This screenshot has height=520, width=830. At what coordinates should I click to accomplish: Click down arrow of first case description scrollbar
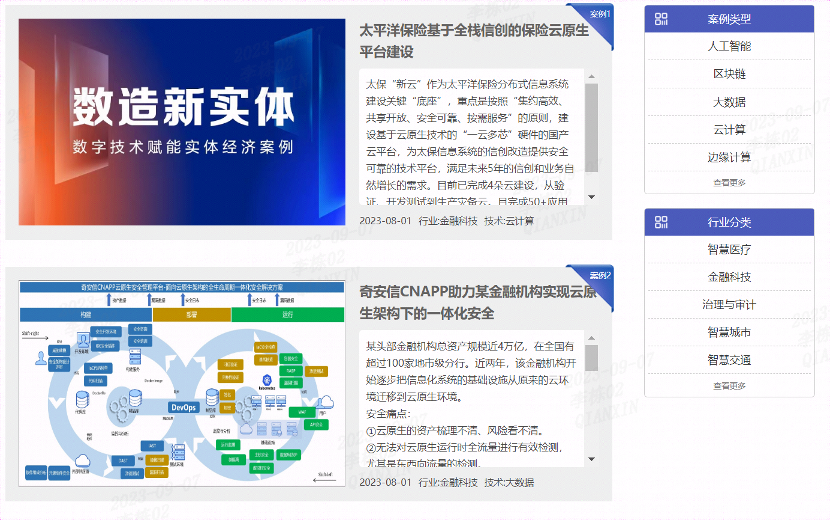591,197
